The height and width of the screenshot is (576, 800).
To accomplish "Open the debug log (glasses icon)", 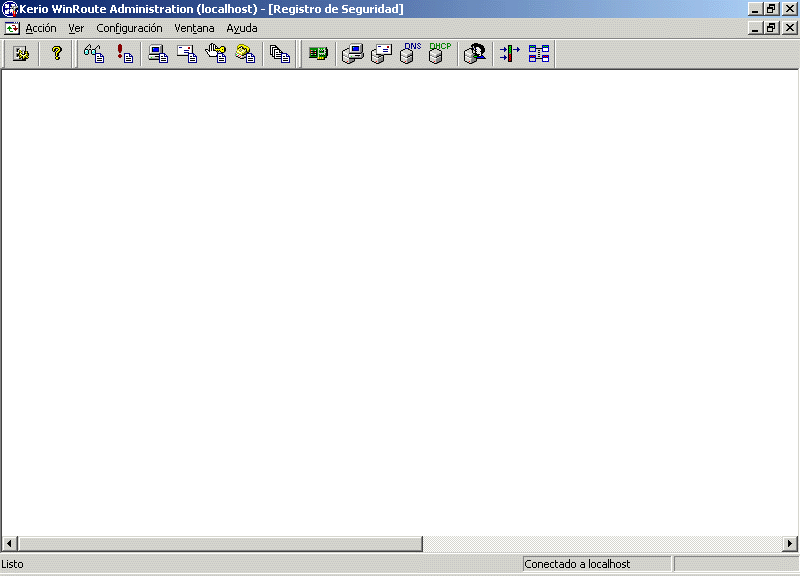I will tap(94, 54).
